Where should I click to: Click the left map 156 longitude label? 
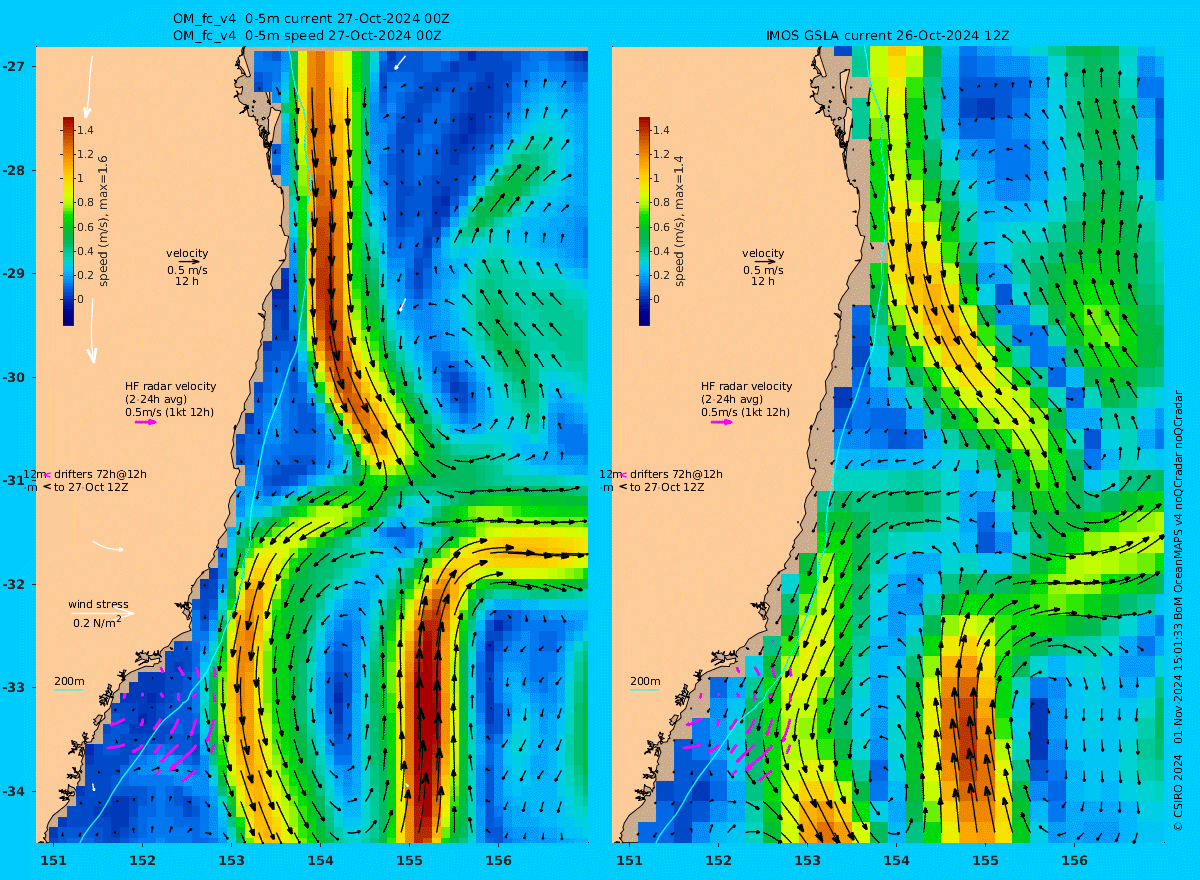(x=498, y=860)
